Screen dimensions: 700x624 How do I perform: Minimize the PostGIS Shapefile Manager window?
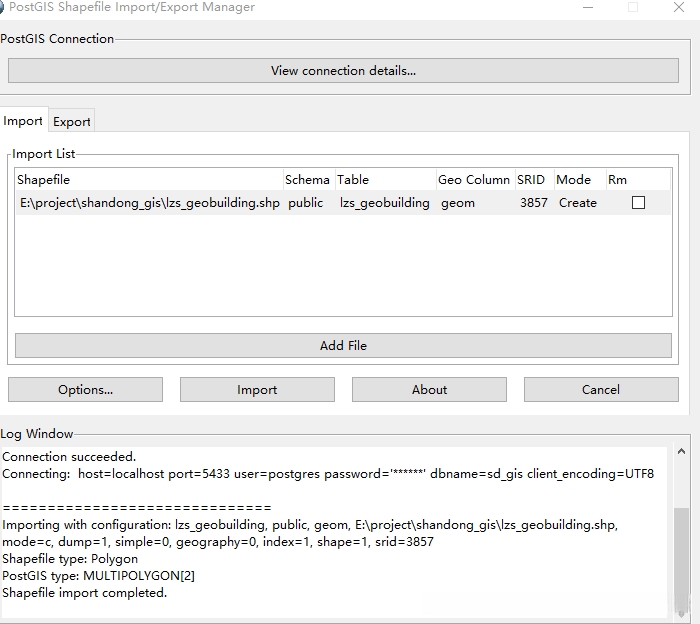tap(588, 7)
